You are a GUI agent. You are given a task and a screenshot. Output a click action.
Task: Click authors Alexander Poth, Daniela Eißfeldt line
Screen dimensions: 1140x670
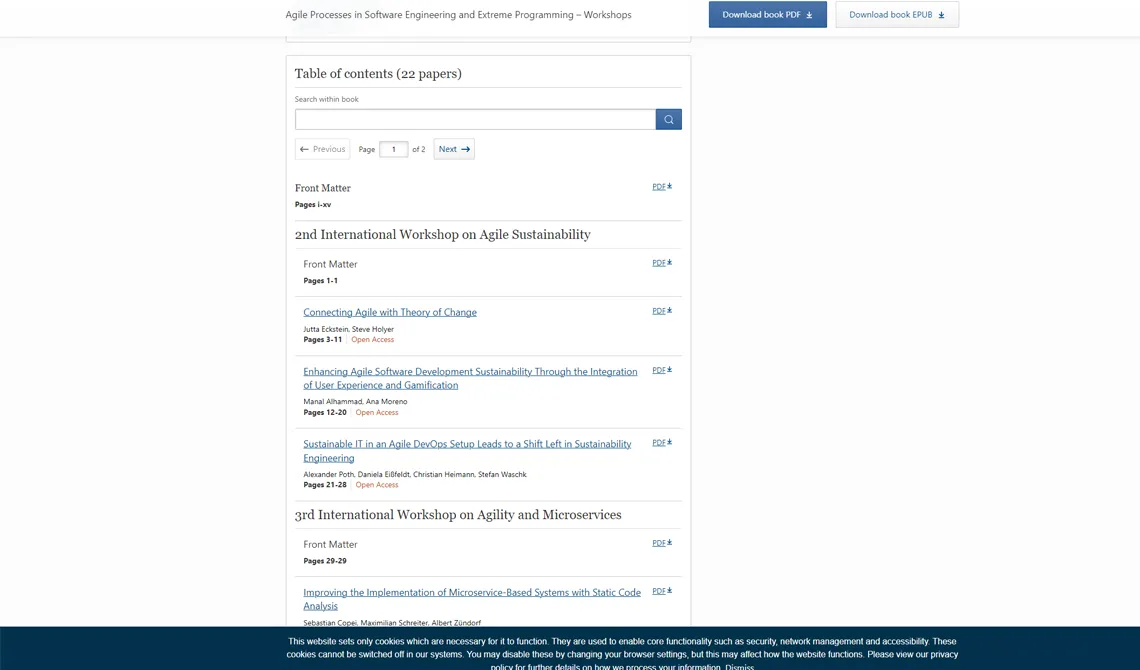pos(414,474)
